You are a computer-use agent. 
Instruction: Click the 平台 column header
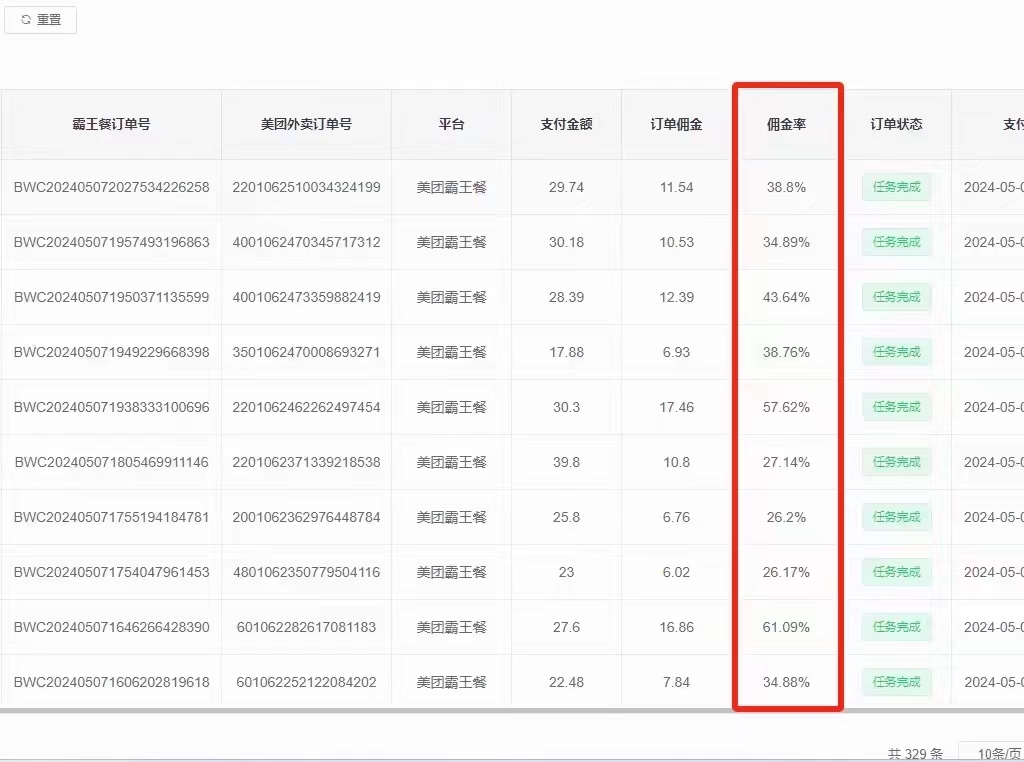[451, 124]
